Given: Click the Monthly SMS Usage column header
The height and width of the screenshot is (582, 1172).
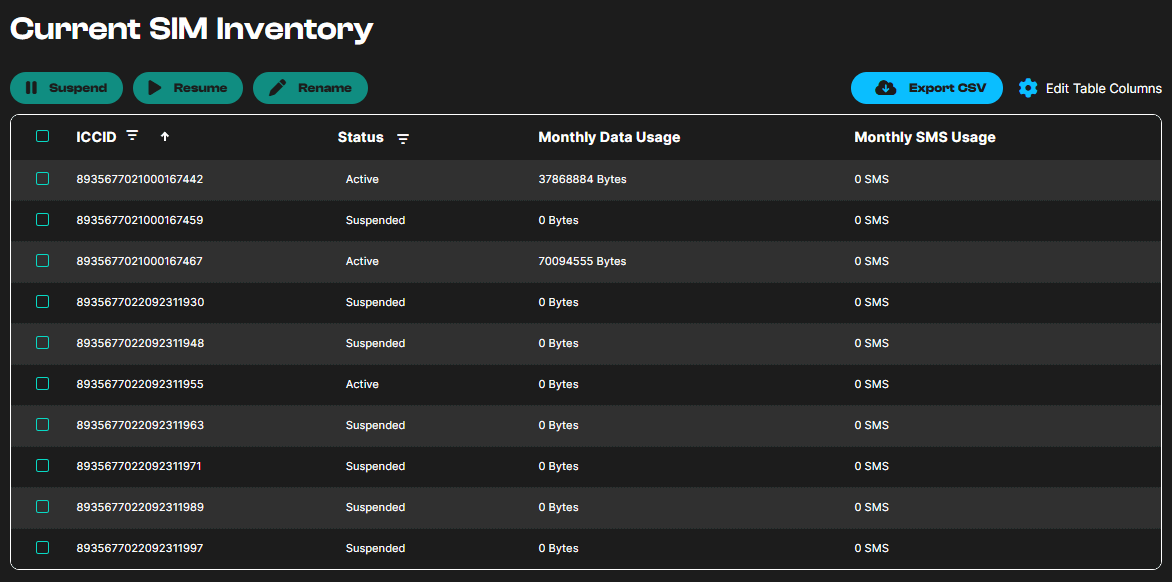Looking at the screenshot, I should (924, 137).
